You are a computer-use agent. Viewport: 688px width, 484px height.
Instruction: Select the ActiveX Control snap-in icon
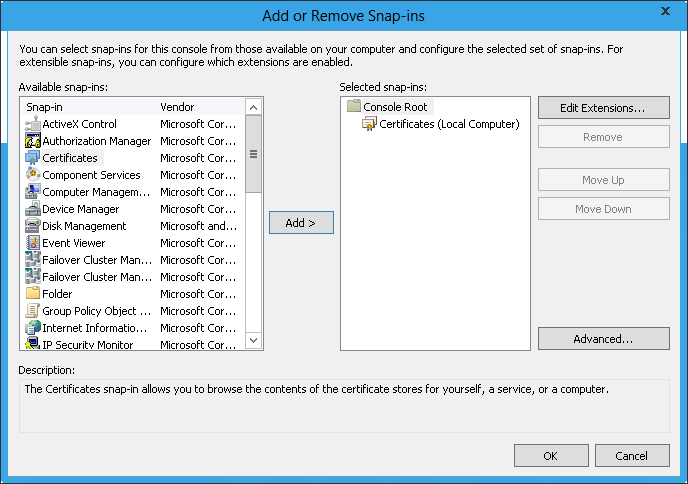(x=32, y=124)
